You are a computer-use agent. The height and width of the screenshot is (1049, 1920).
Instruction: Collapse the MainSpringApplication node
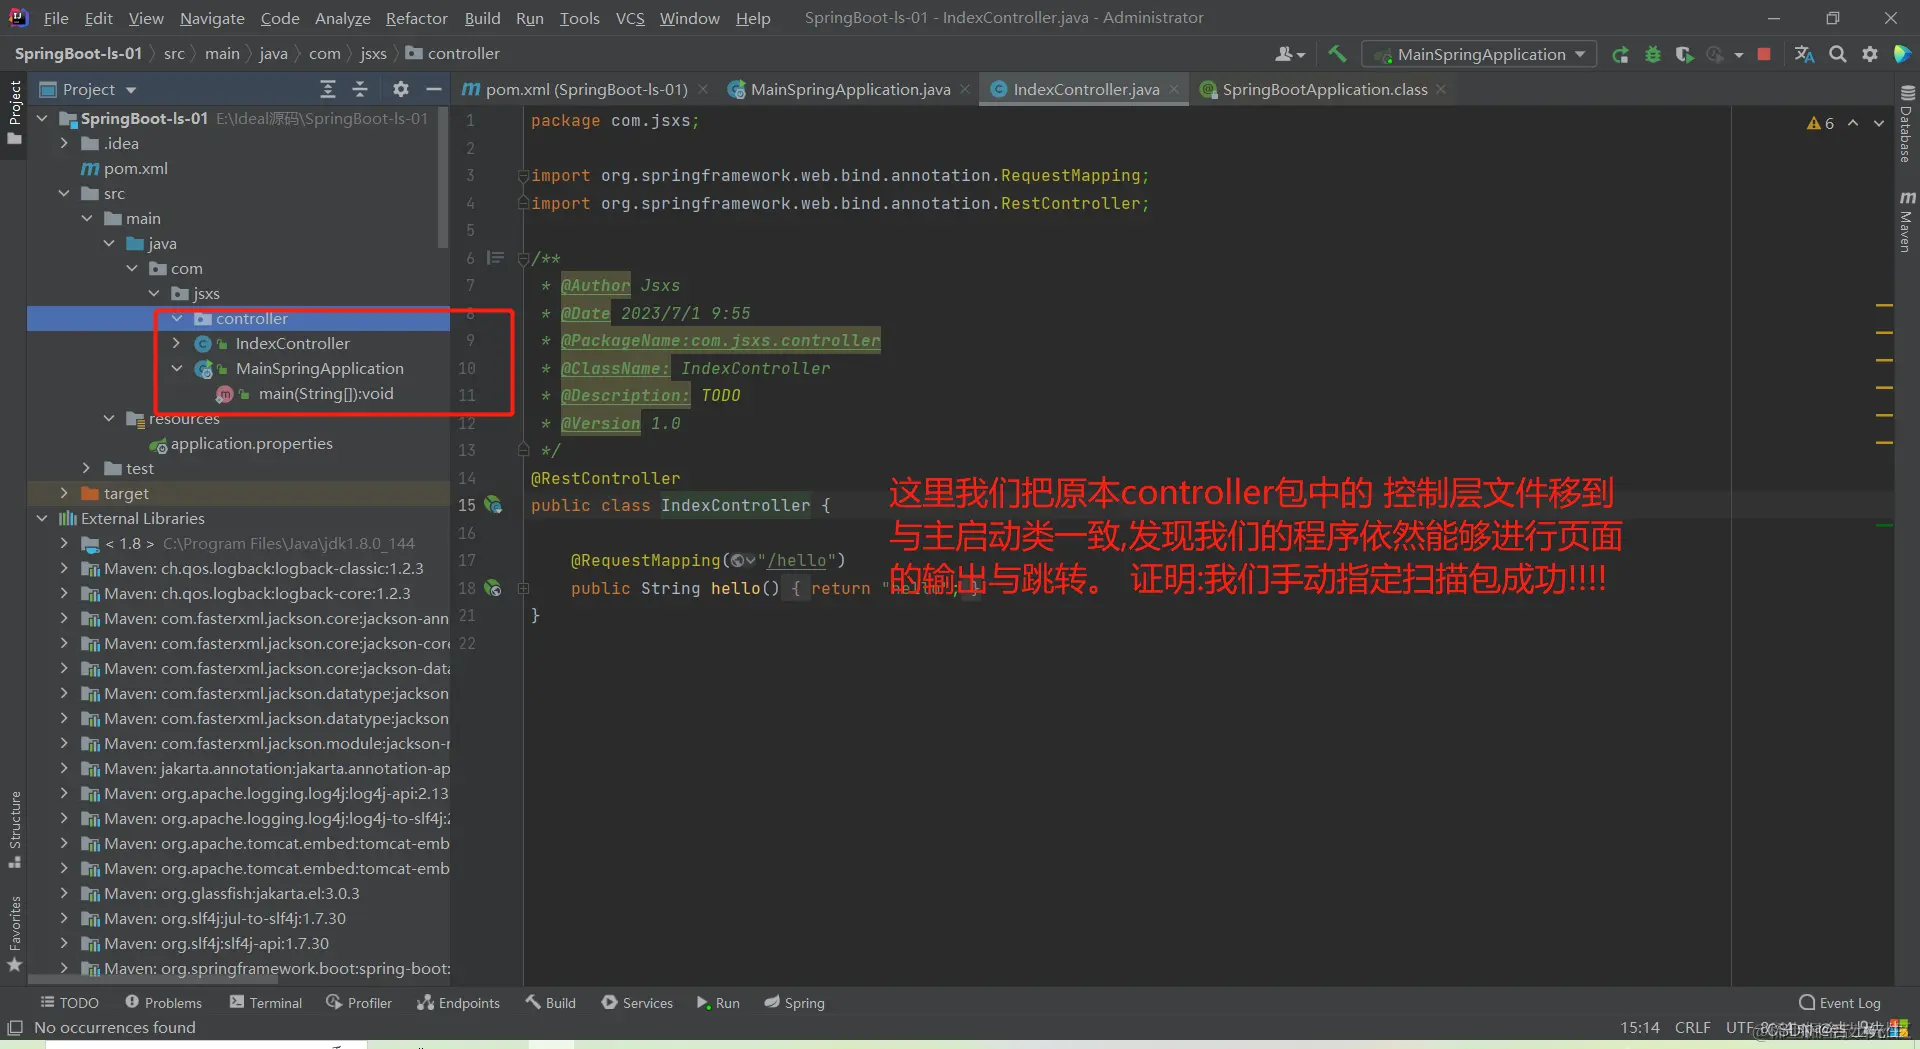pos(177,368)
